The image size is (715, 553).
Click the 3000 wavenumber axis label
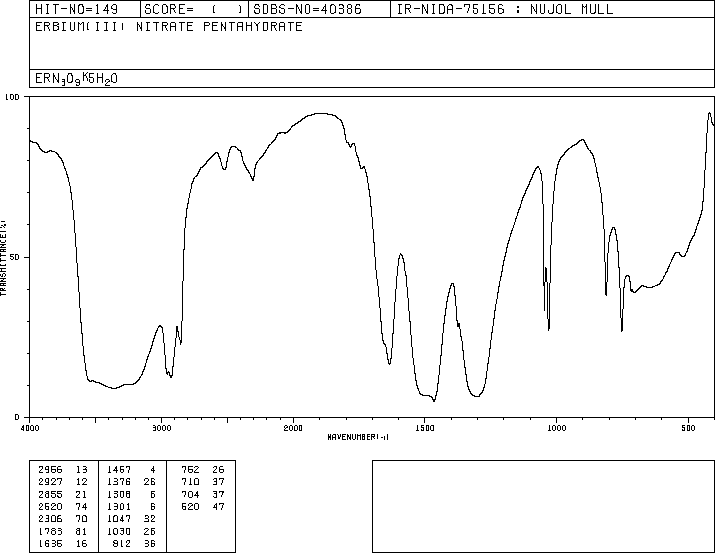(x=161, y=428)
